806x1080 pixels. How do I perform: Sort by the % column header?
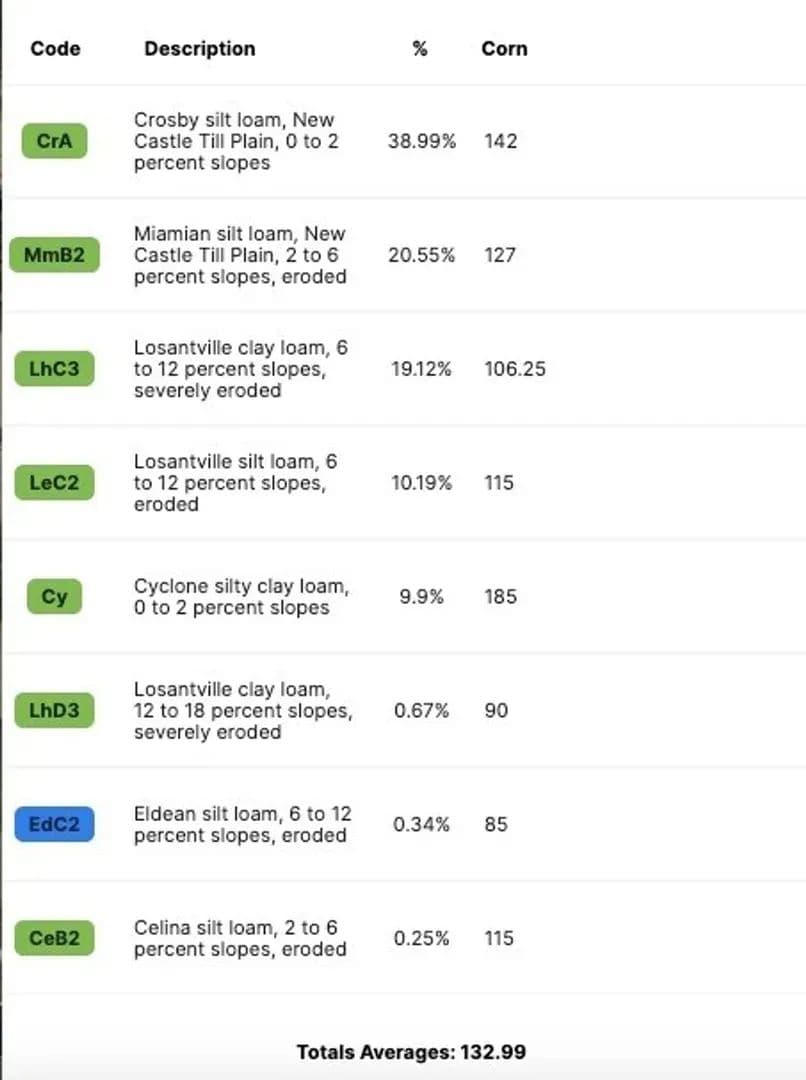[420, 48]
